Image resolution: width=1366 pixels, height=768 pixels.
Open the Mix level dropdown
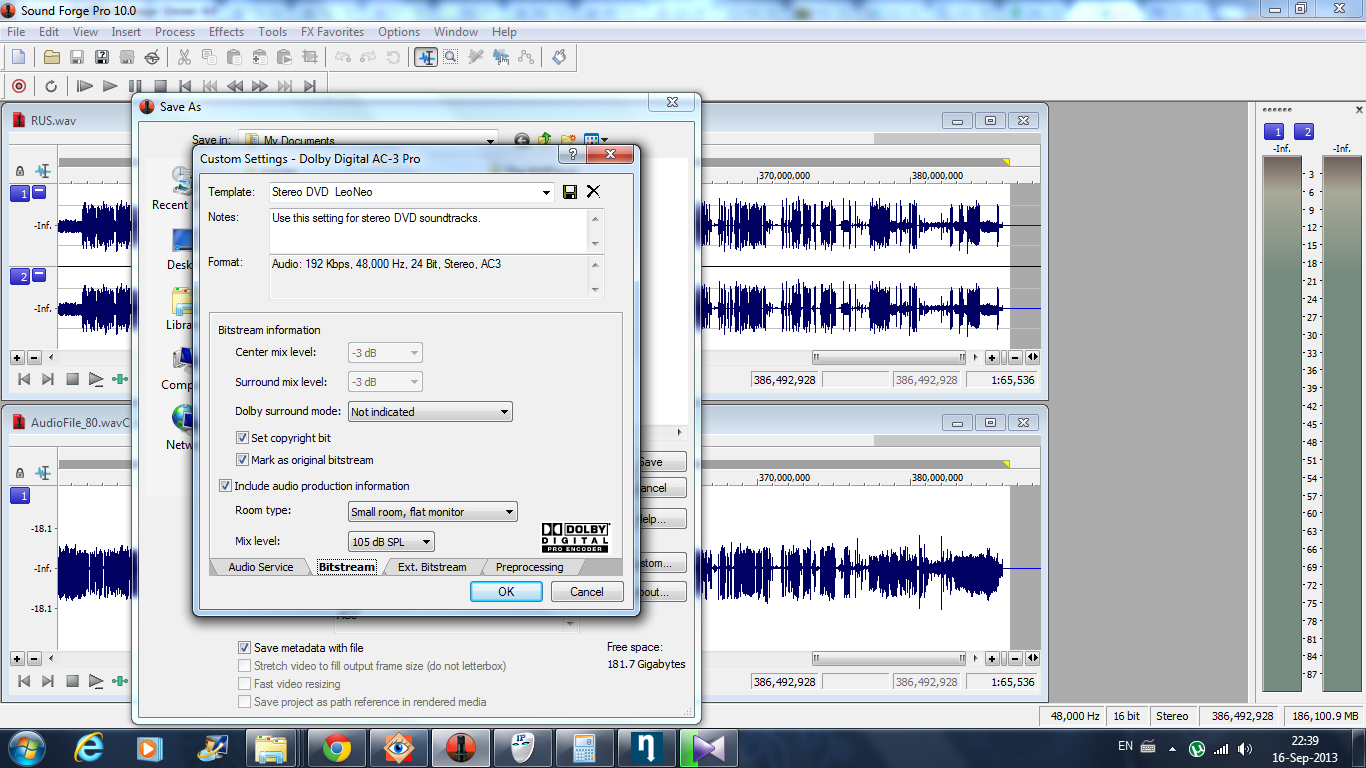pyautogui.click(x=426, y=542)
